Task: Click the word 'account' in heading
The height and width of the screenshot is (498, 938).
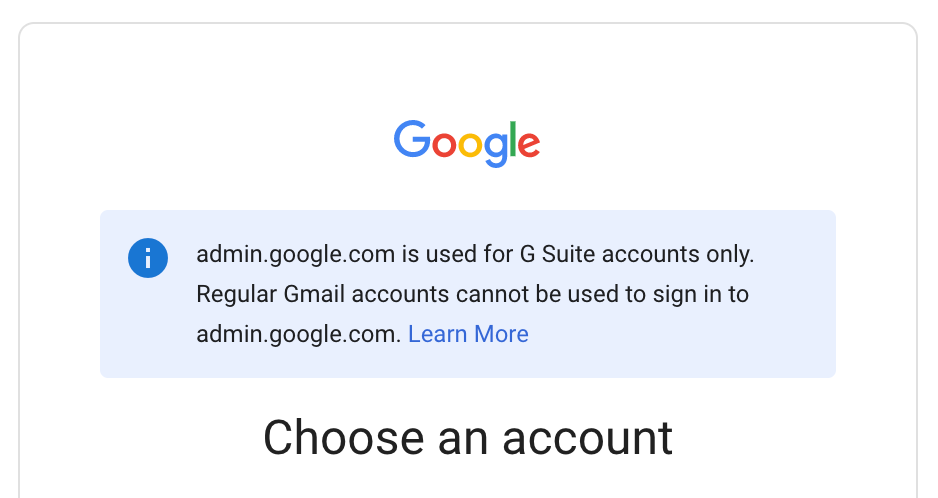Action: (x=587, y=438)
